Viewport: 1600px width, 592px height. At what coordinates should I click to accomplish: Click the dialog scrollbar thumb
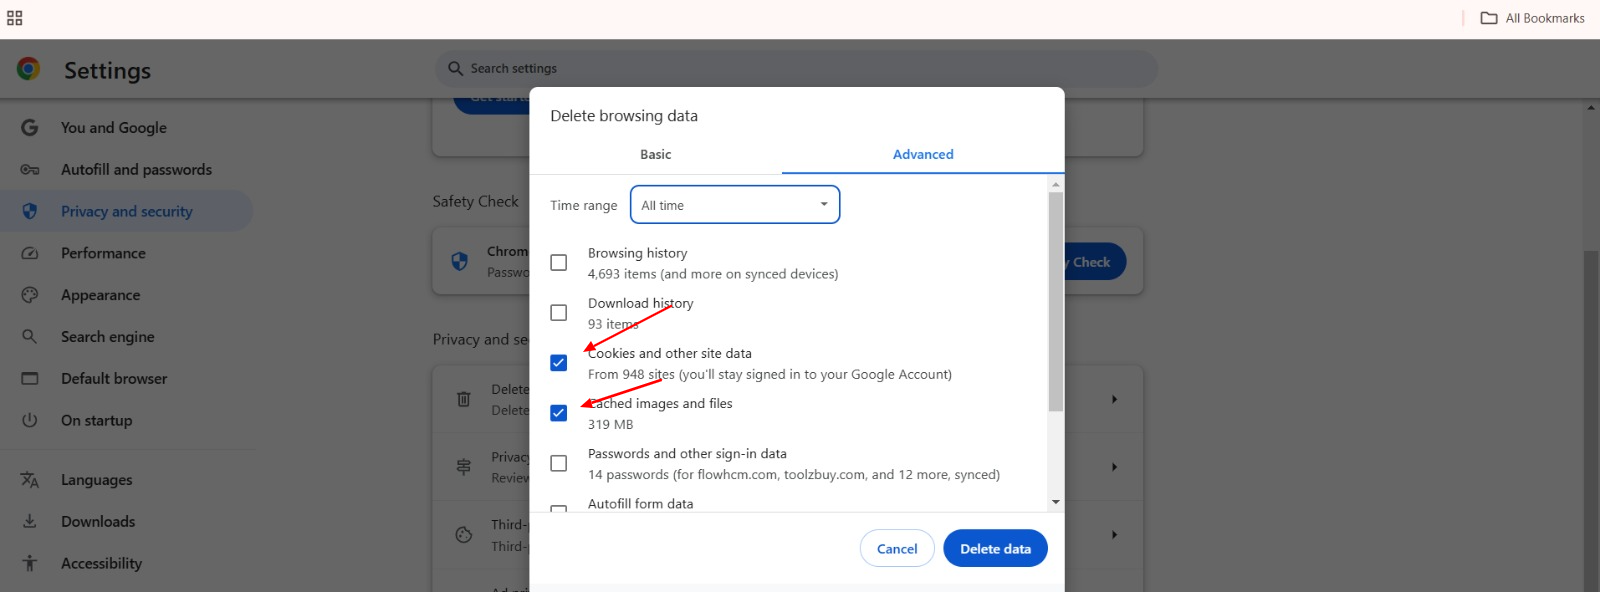coord(1056,302)
